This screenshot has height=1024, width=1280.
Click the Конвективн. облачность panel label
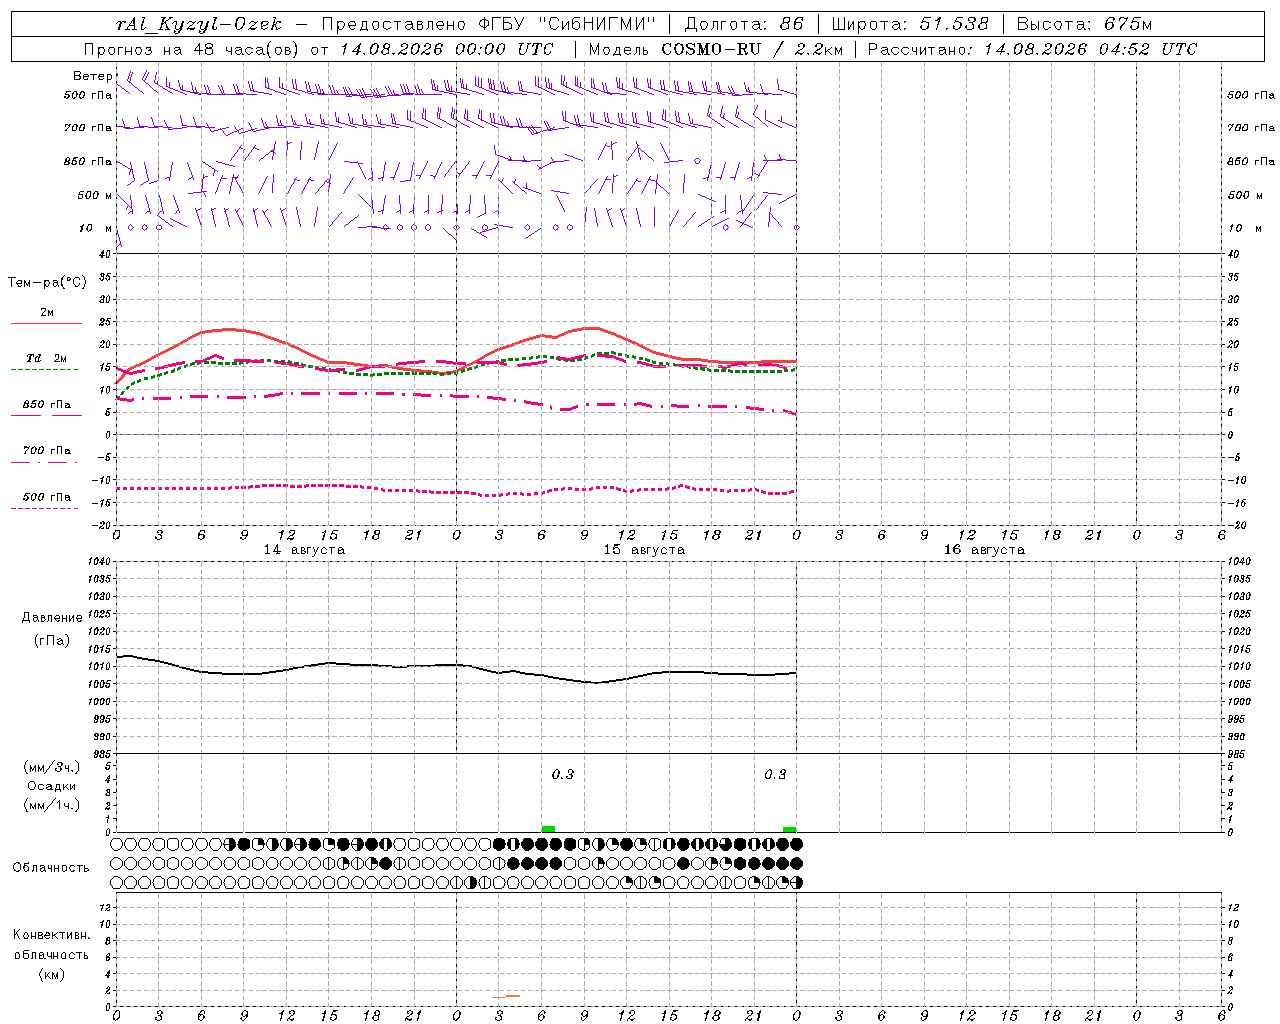[x=51, y=954]
